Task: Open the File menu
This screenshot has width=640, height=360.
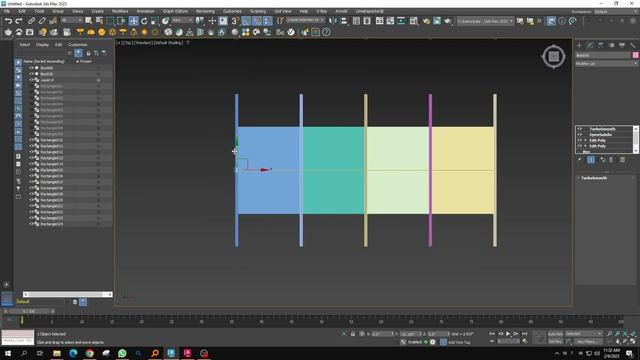Action: tap(7, 11)
